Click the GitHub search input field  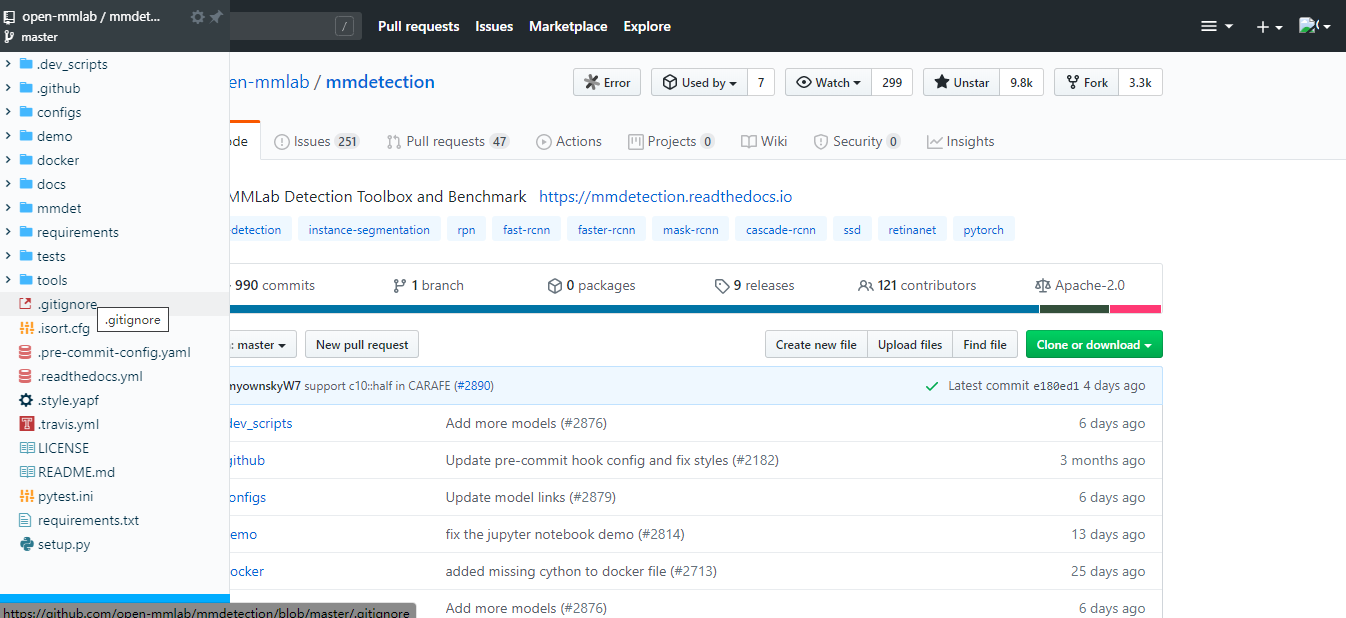click(x=294, y=27)
